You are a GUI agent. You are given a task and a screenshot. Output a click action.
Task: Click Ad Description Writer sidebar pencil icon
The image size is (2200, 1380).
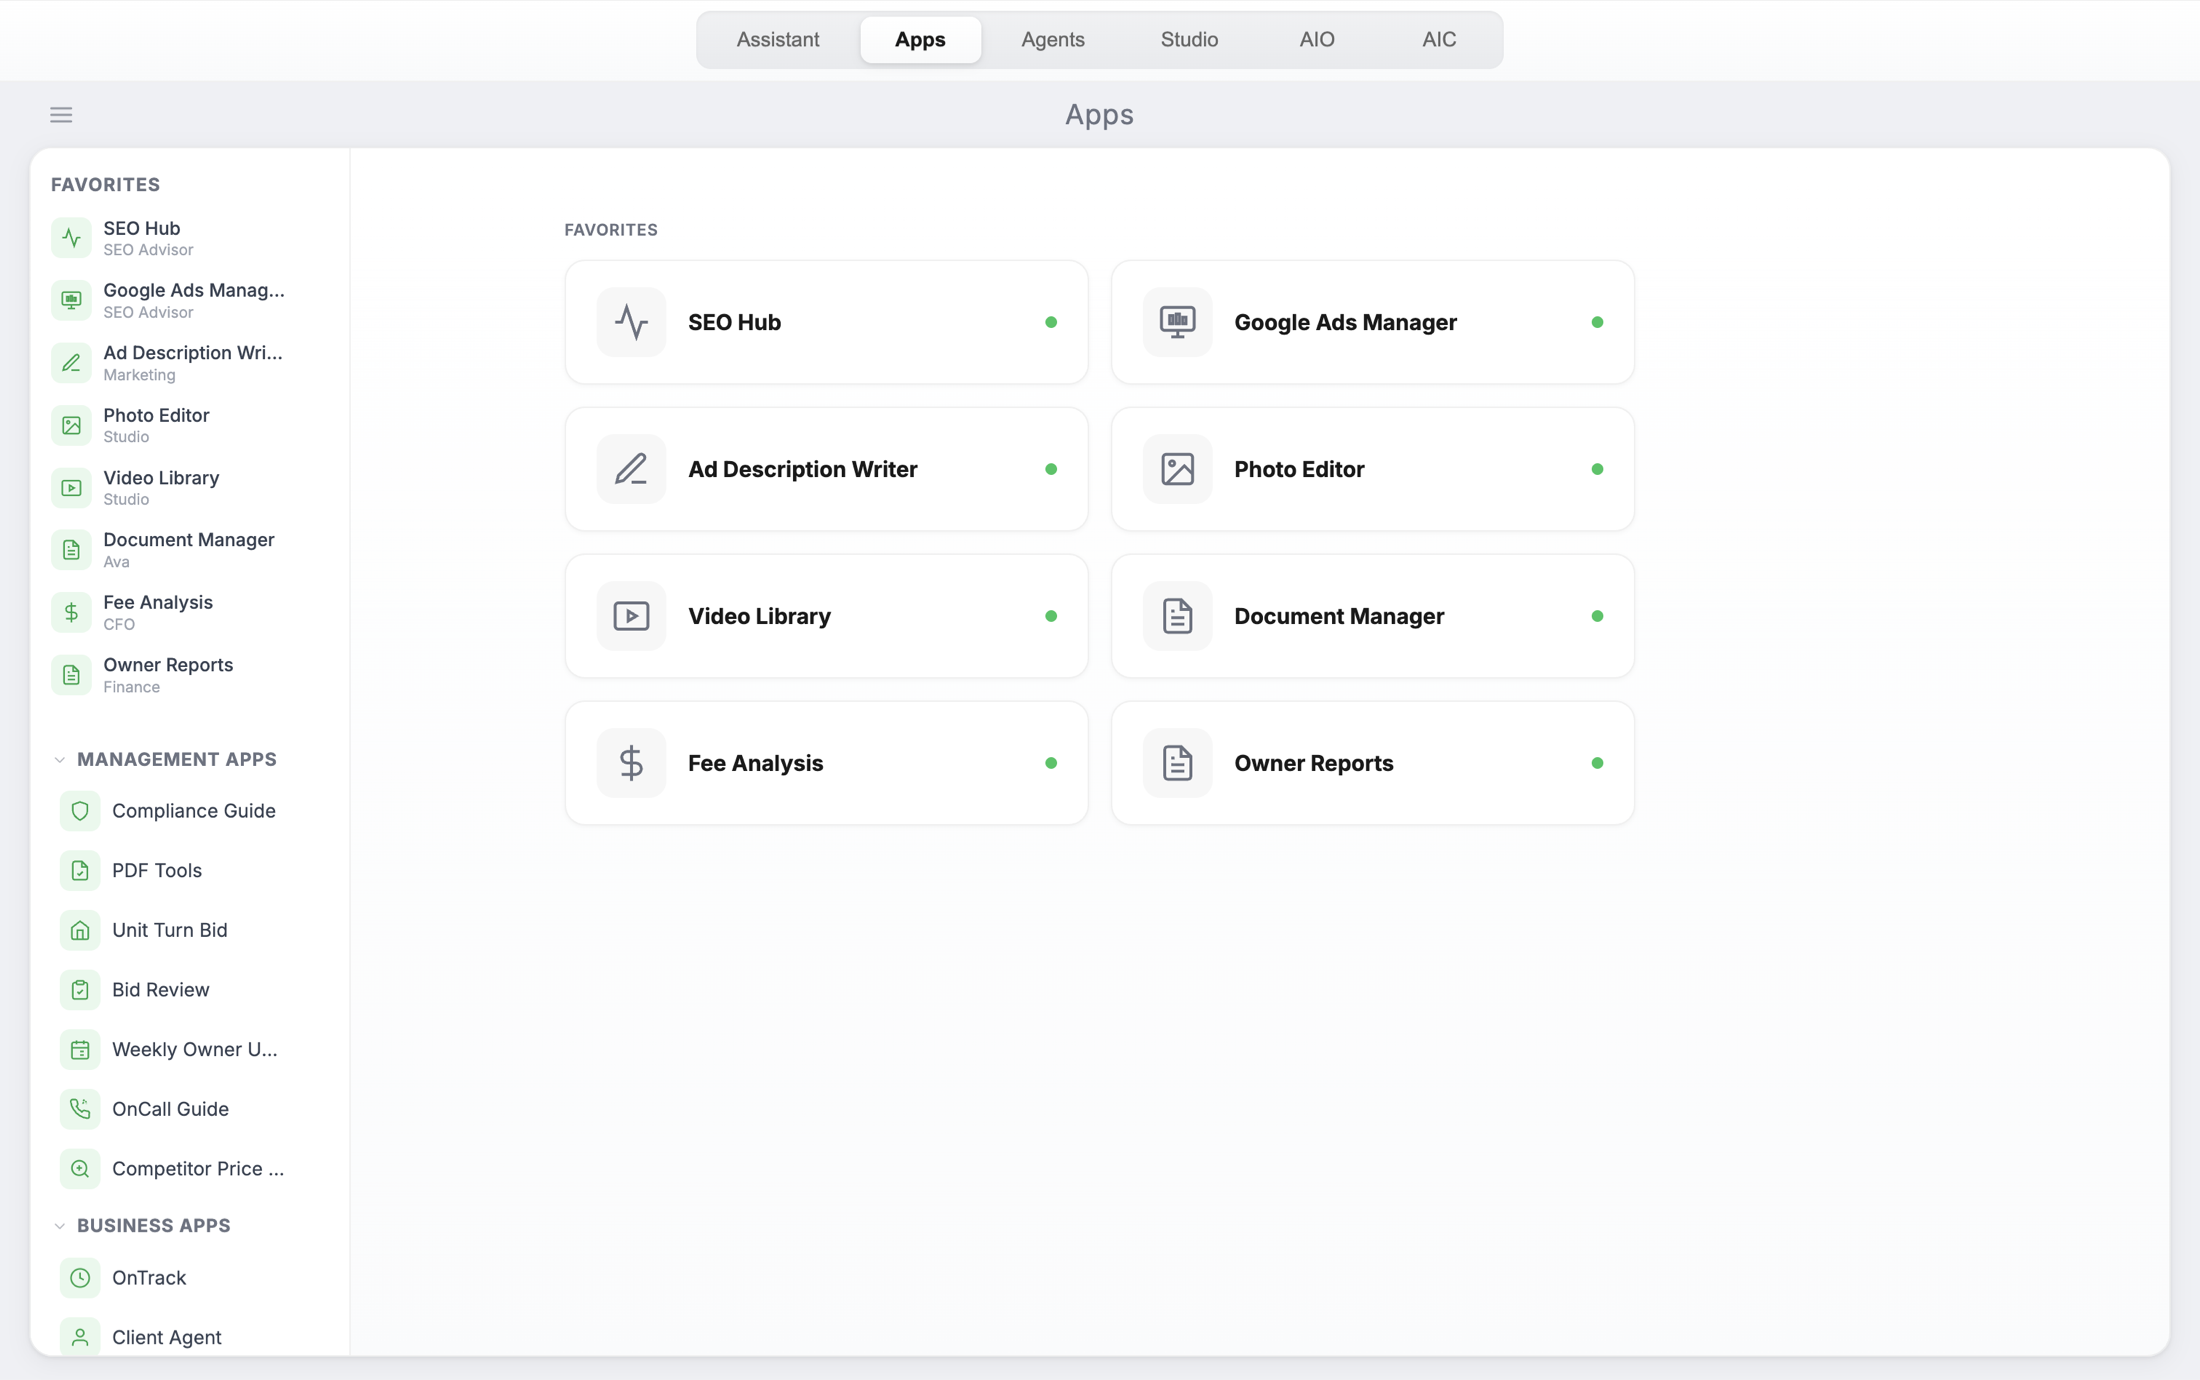point(71,363)
